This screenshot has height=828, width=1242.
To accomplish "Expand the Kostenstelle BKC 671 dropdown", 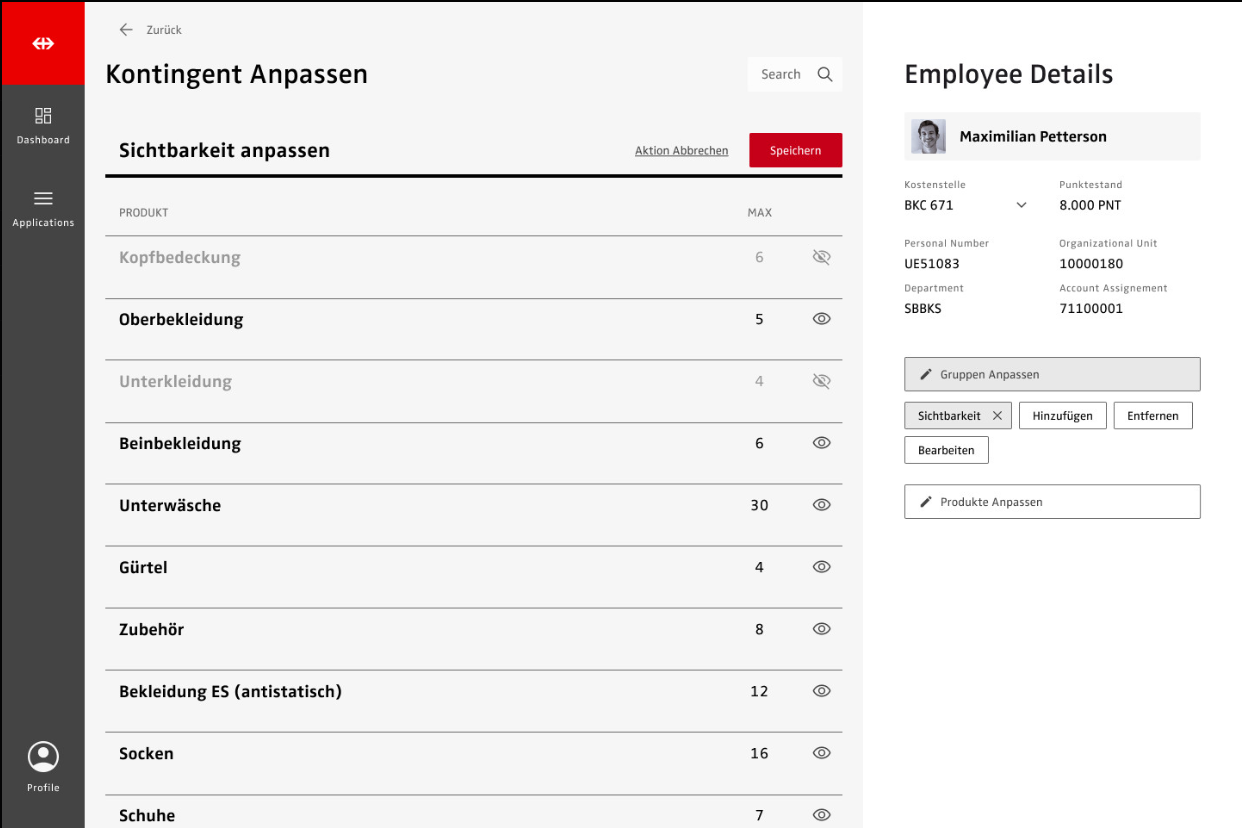I will point(1021,205).
